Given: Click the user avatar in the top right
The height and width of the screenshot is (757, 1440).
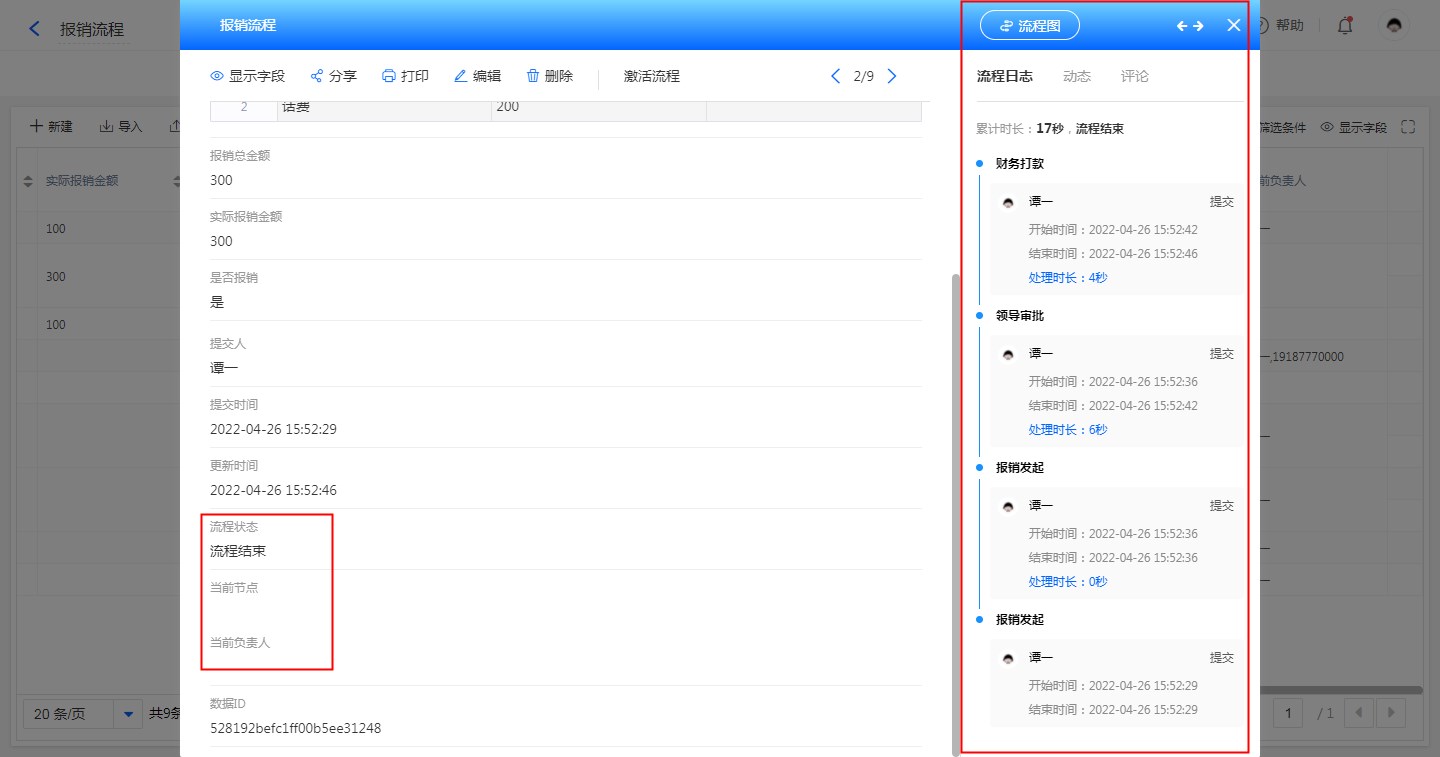Looking at the screenshot, I should point(1394,26).
